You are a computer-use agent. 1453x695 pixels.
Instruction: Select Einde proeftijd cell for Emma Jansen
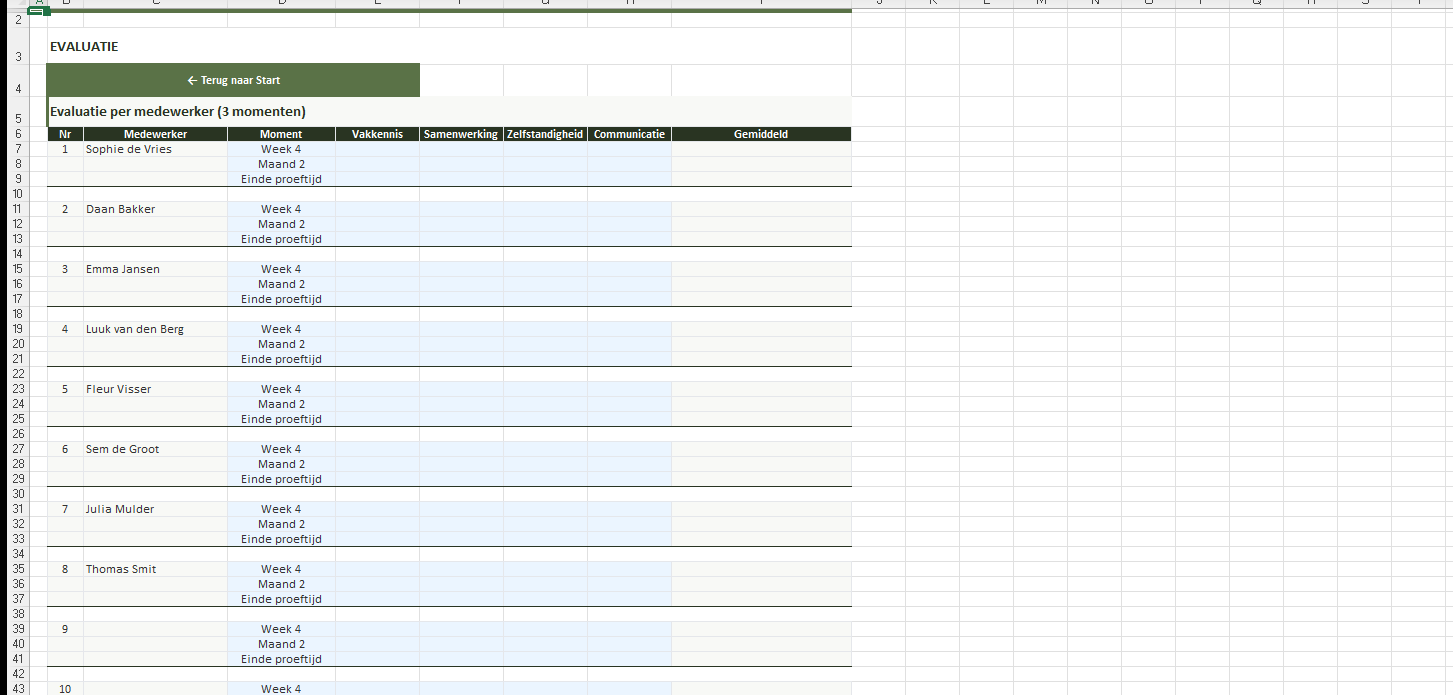coord(281,299)
